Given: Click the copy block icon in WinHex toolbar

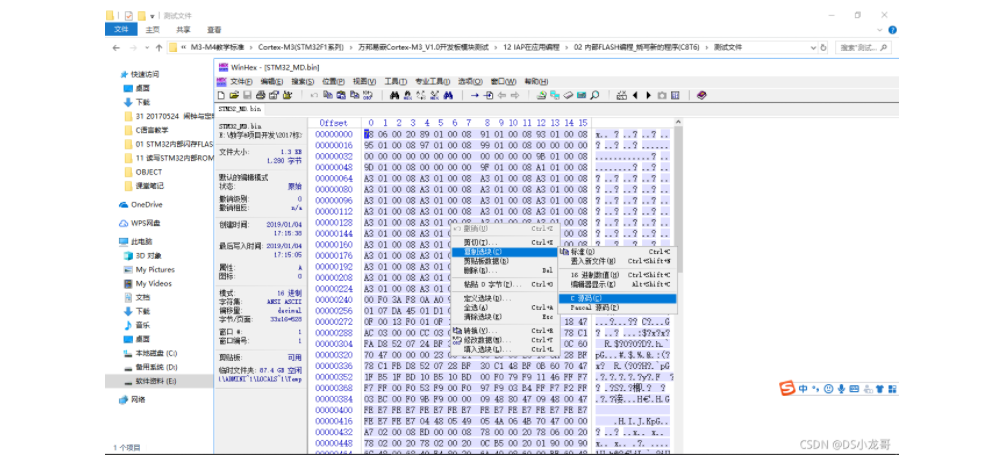Looking at the screenshot, I should pyautogui.click(x=327, y=95).
